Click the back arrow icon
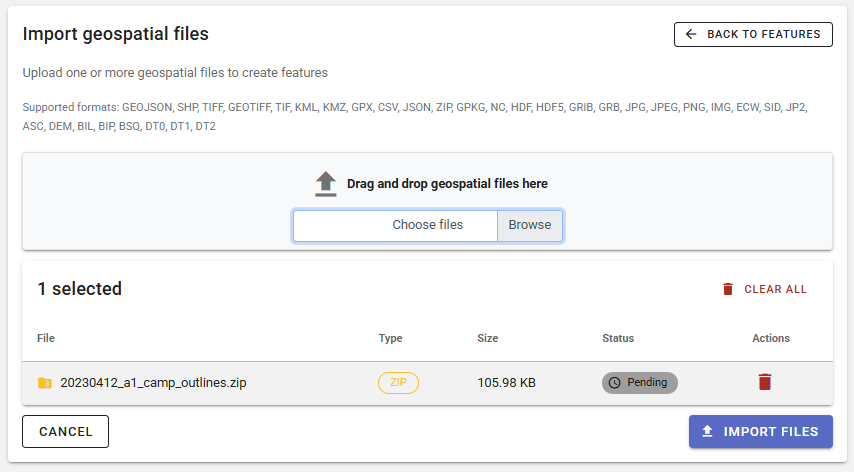Image resolution: width=854 pixels, height=472 pixels. click(x=691, y=34)
